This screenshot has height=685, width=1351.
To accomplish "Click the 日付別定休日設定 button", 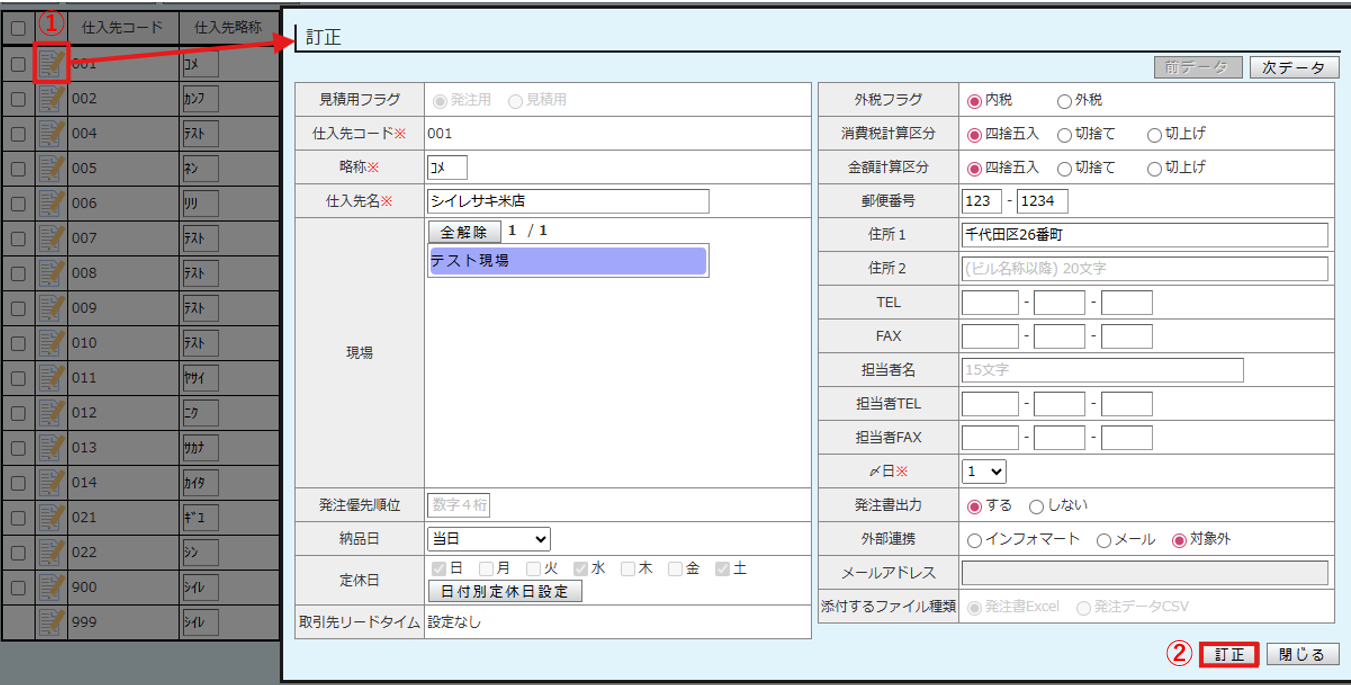I will tap(504, 591).
